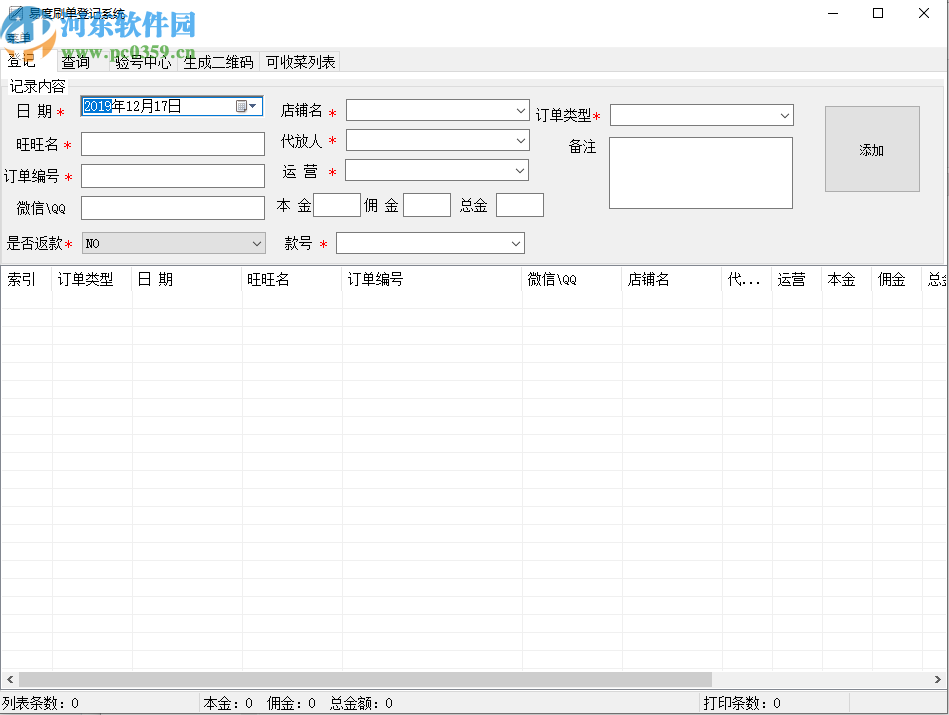Expand the 代放人 dropdown
The image size is (949, 715).
(520, 140)
